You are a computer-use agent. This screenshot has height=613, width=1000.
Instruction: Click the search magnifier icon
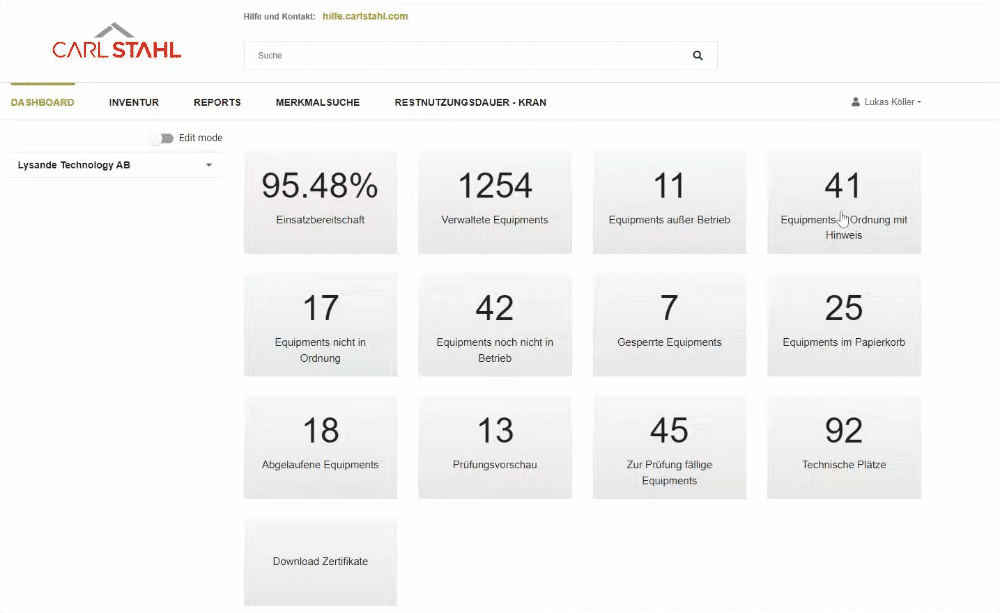point(697,56)
